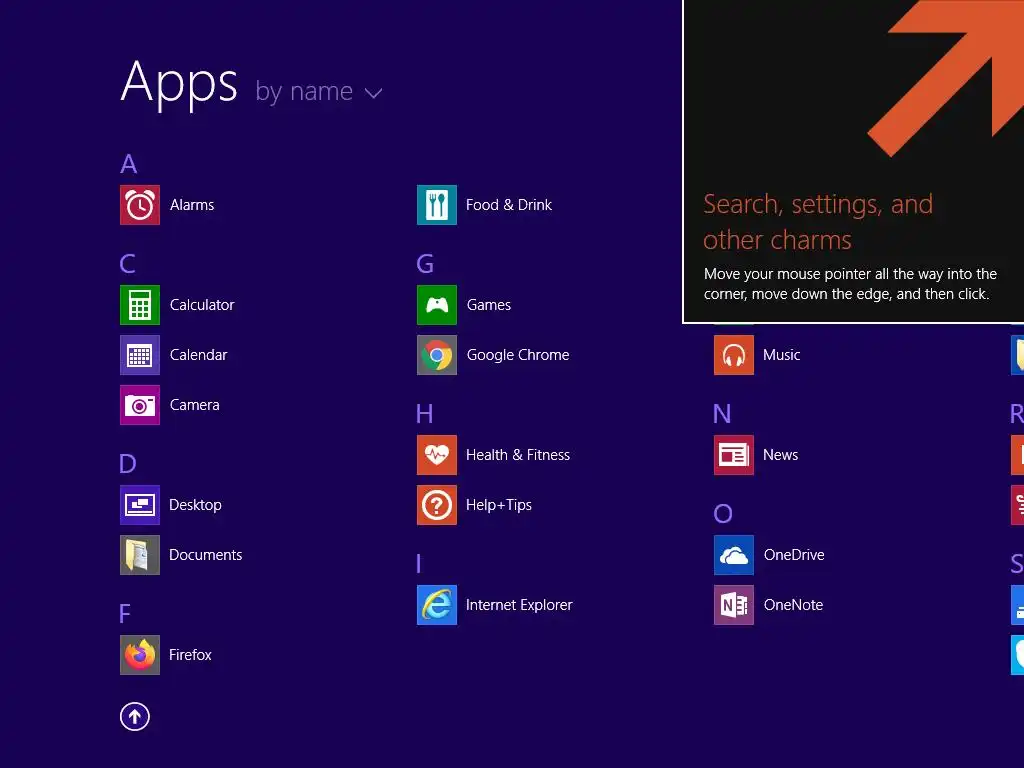This screenshot has height=768, width=1024.
Task: Click the 'Documents' text label
Action: click(206, 555)
